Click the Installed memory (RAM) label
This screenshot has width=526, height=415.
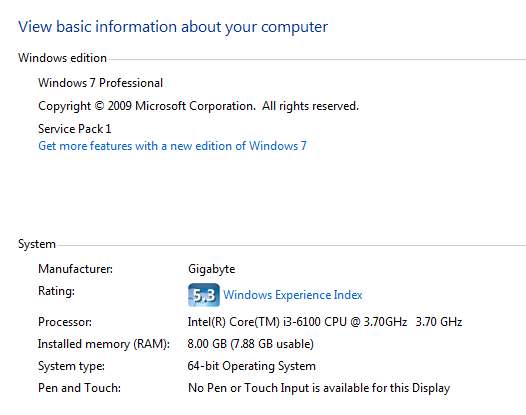tap(104, 344)
